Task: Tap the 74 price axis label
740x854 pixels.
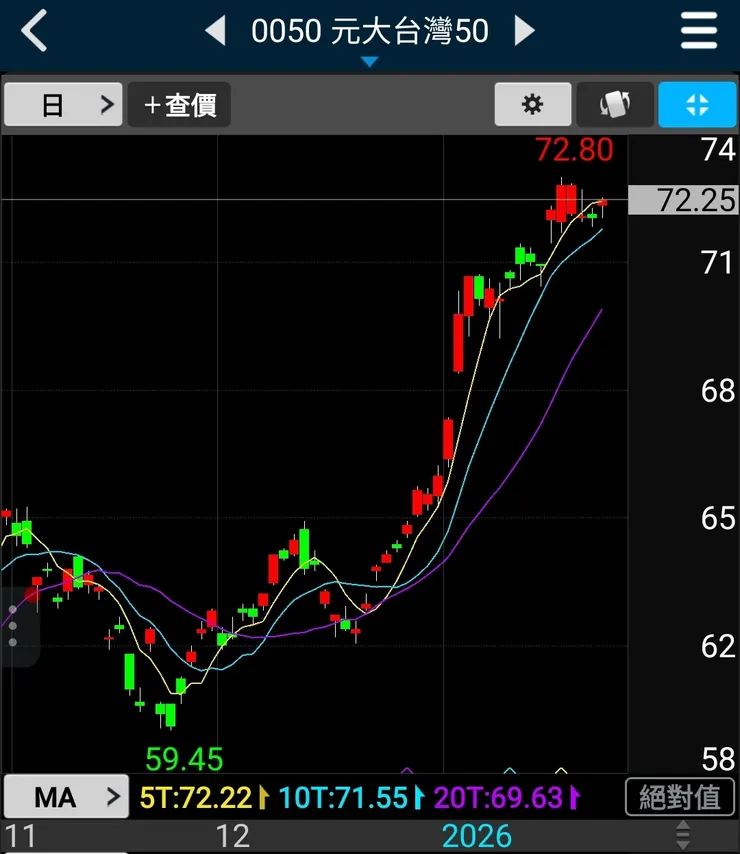Action: [718, 150]
